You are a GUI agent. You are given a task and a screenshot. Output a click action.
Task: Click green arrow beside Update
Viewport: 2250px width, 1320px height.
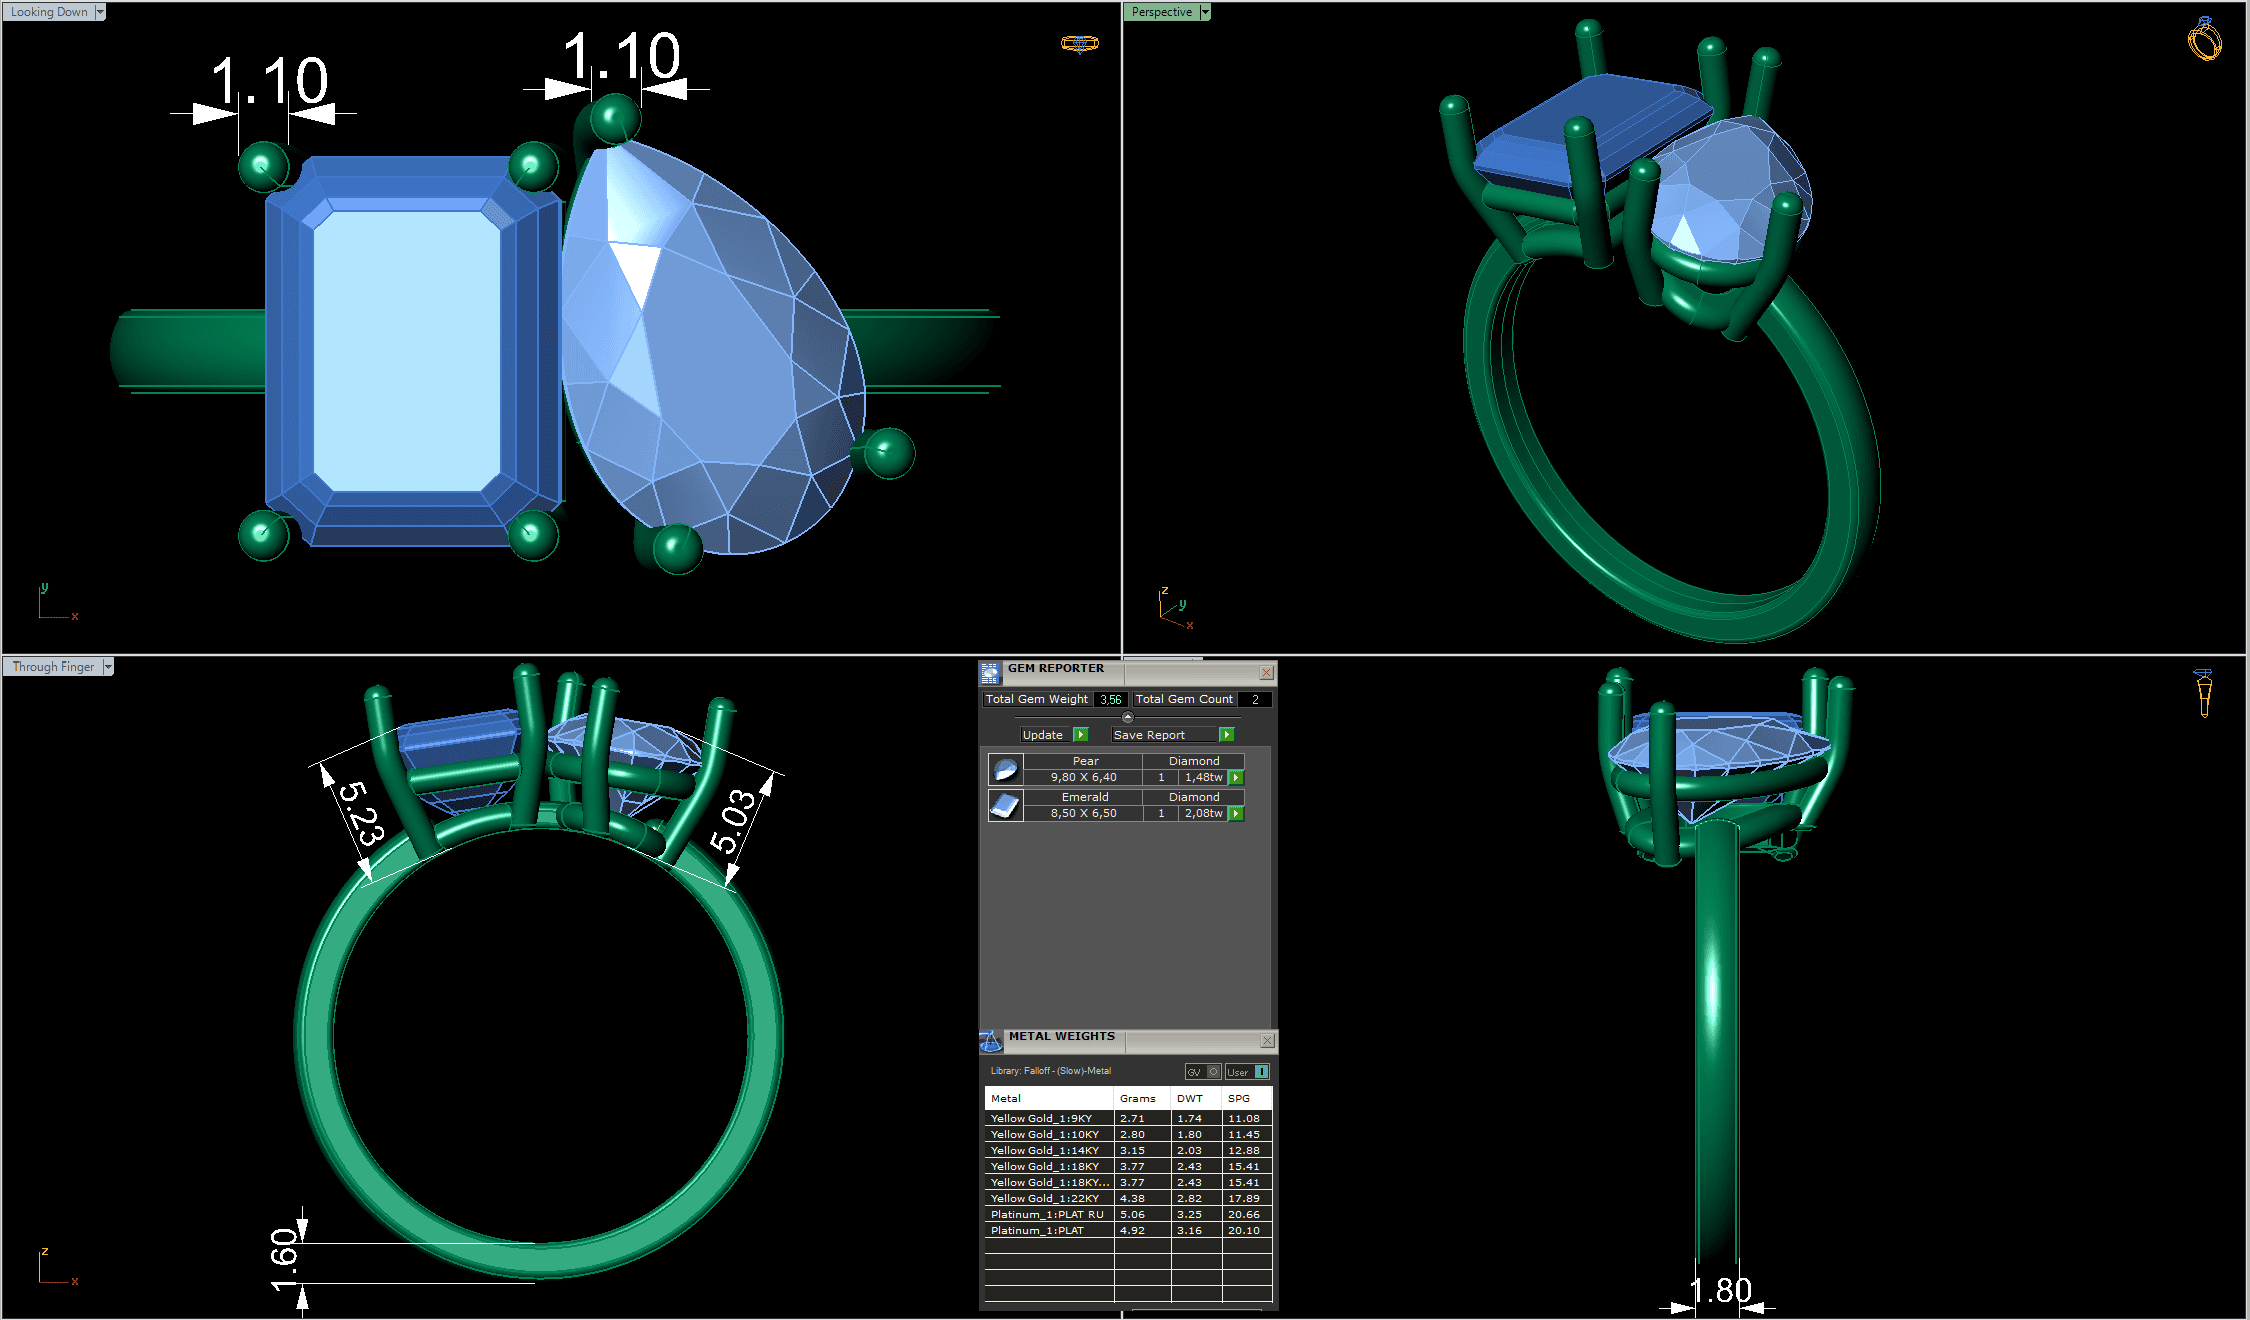coord(1081,735)
